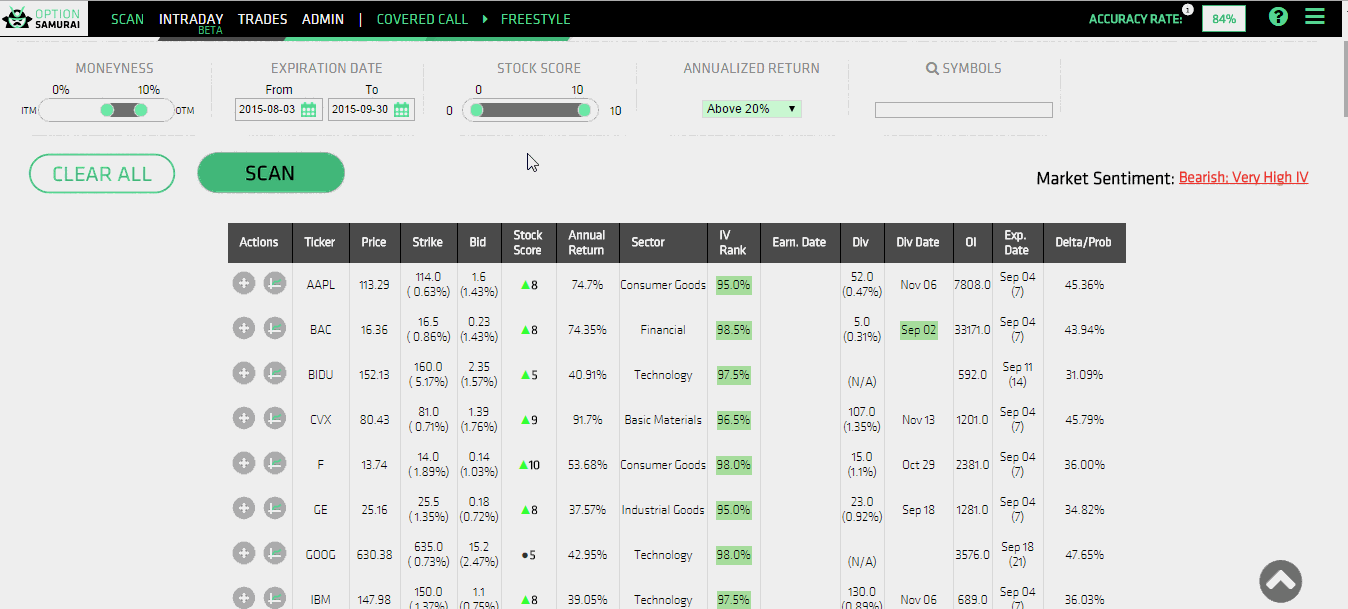Click the Annual Return column header

coord(587,243)
